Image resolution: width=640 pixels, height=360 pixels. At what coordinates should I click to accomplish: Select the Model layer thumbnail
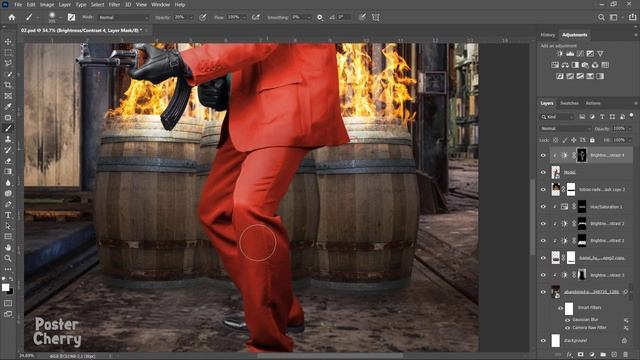556,172
